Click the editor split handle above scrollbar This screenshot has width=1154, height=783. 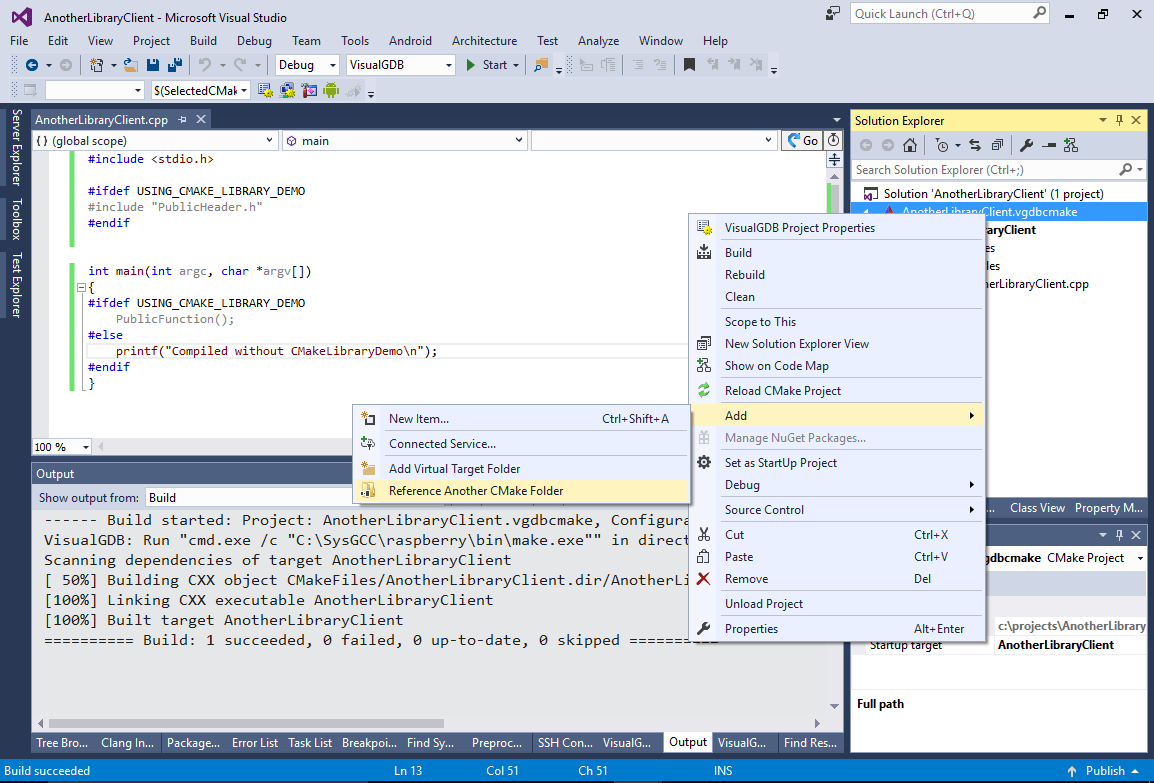(834, 159)
